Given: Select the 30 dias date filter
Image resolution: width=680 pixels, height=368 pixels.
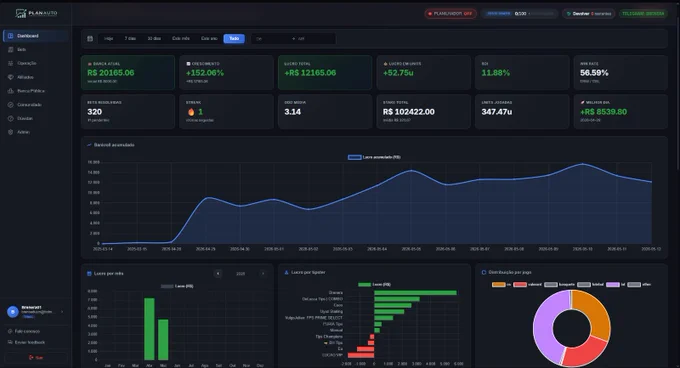Looking at the screenshot, I should click(154, 39).
